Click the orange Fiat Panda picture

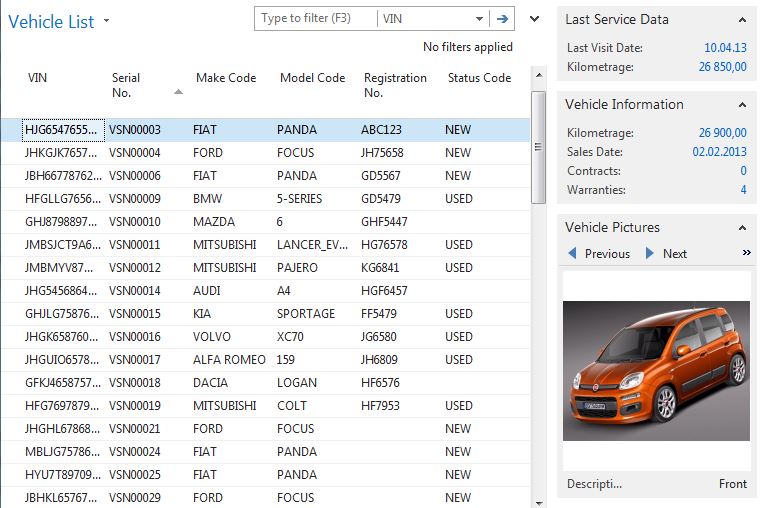(656, 371)
